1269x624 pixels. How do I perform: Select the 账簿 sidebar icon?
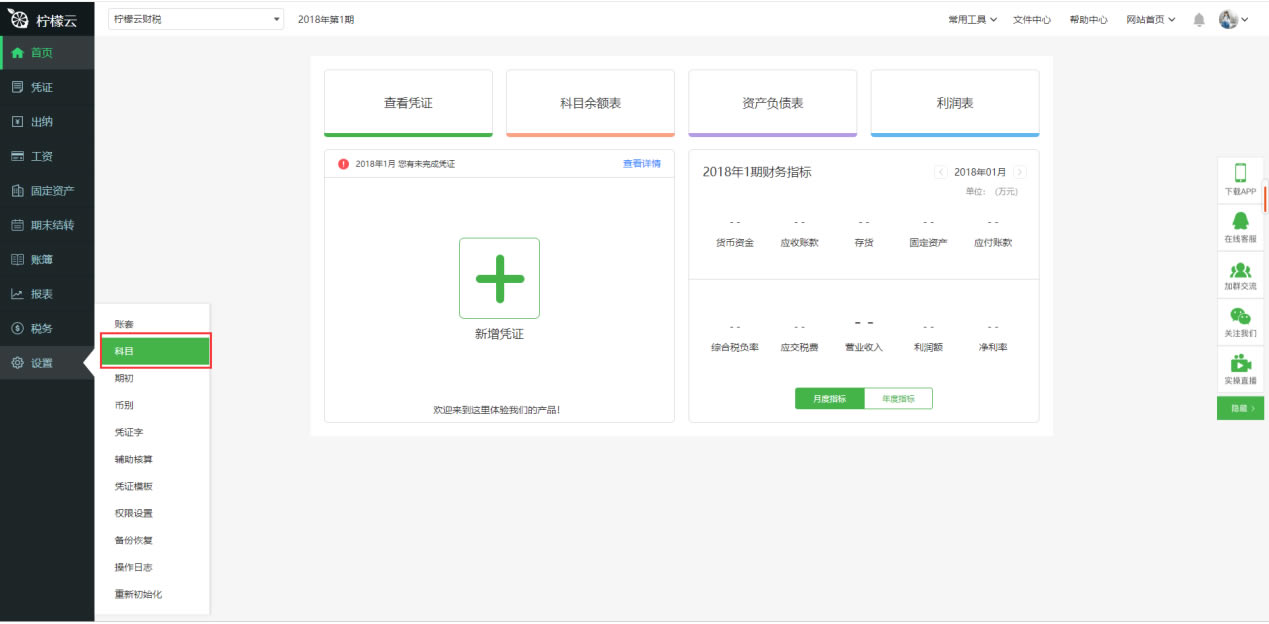[46, 259]
